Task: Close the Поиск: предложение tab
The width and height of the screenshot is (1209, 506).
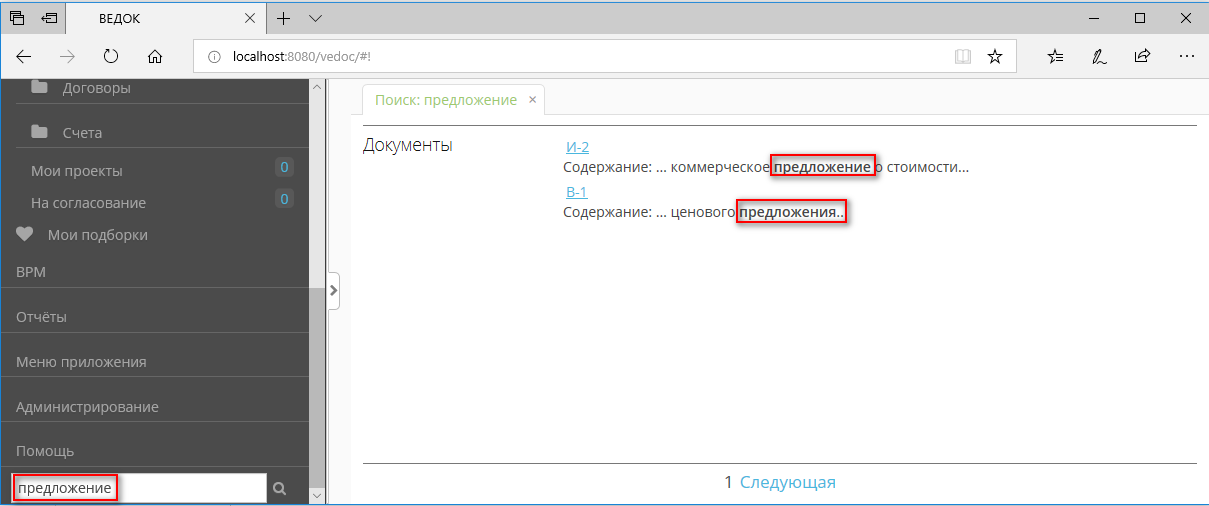Action: 533,100
